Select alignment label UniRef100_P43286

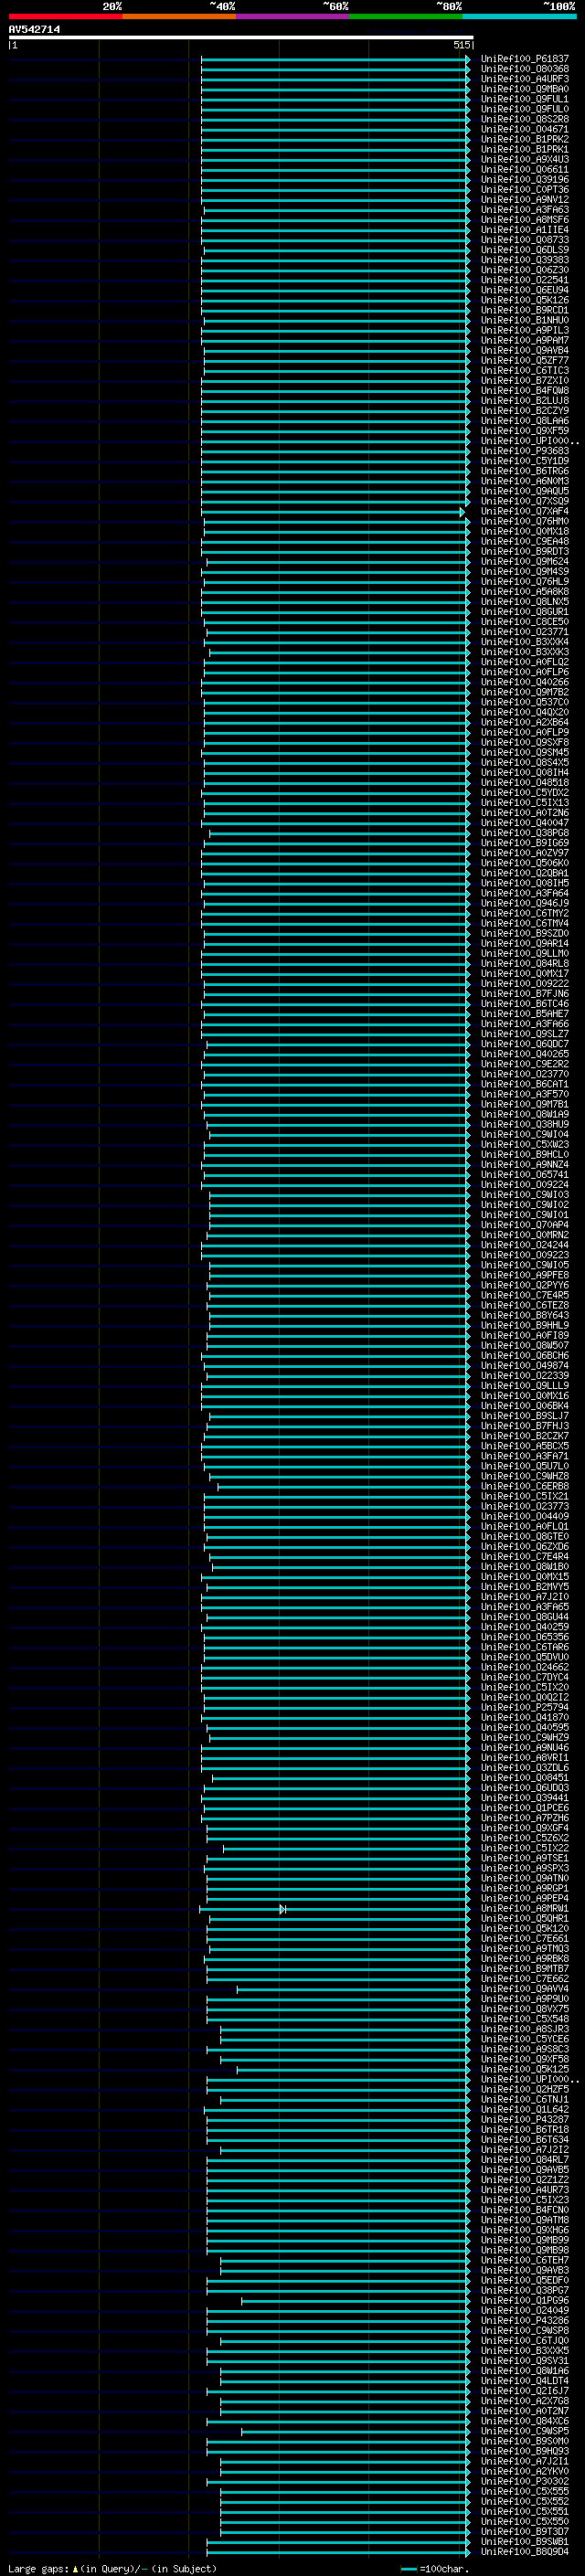[x=525, y=2320]
